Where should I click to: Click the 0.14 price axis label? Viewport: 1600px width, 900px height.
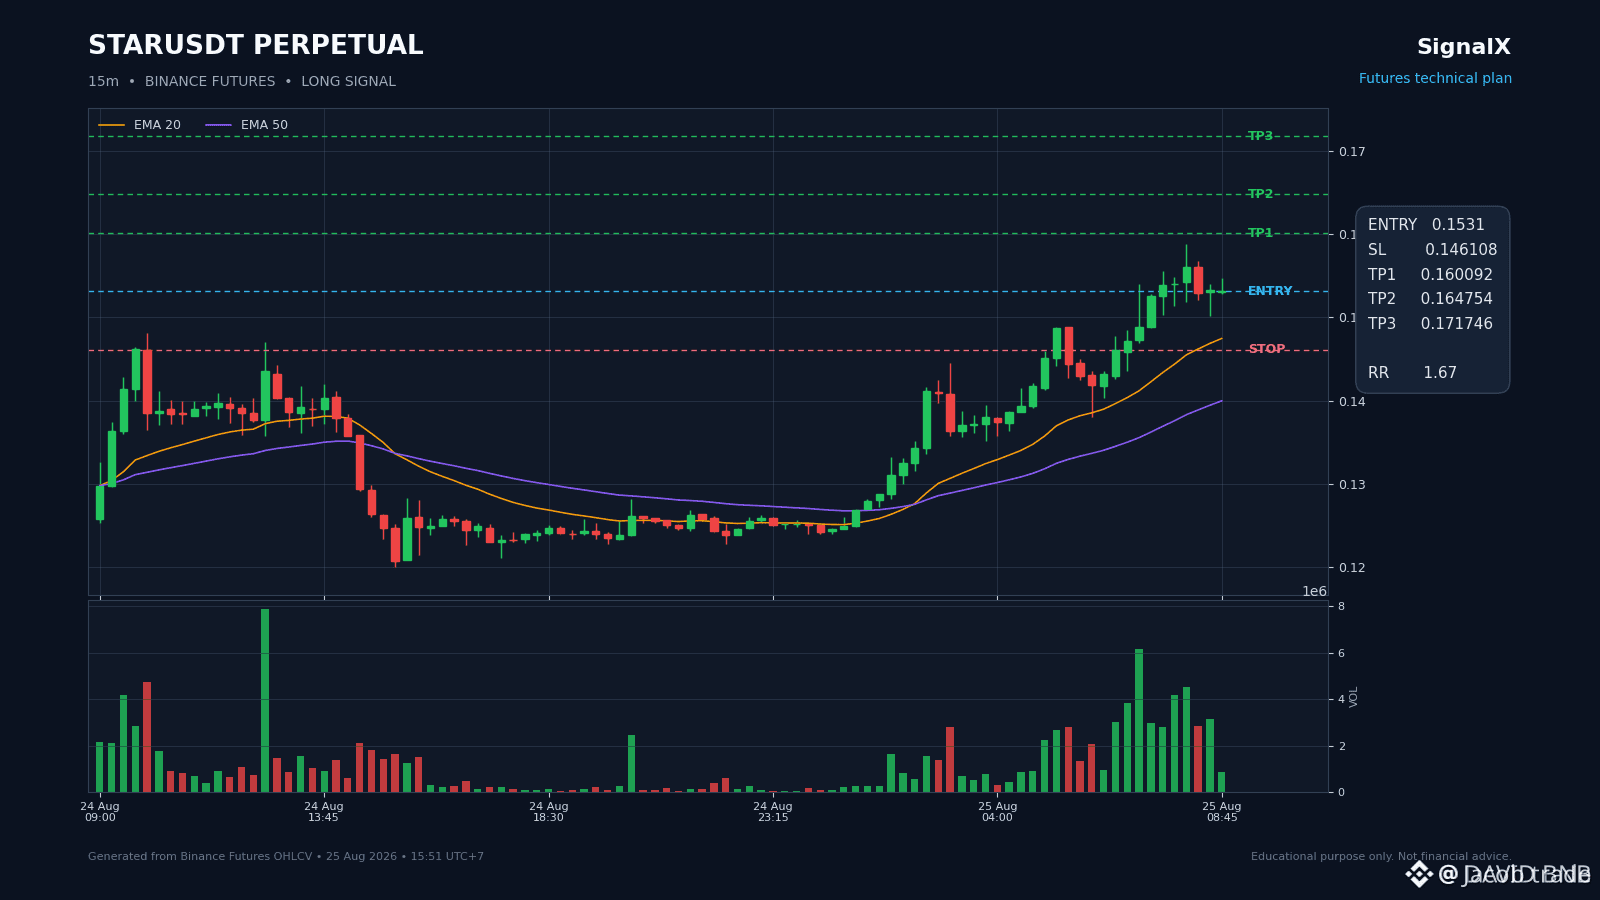pos(1352,402)
